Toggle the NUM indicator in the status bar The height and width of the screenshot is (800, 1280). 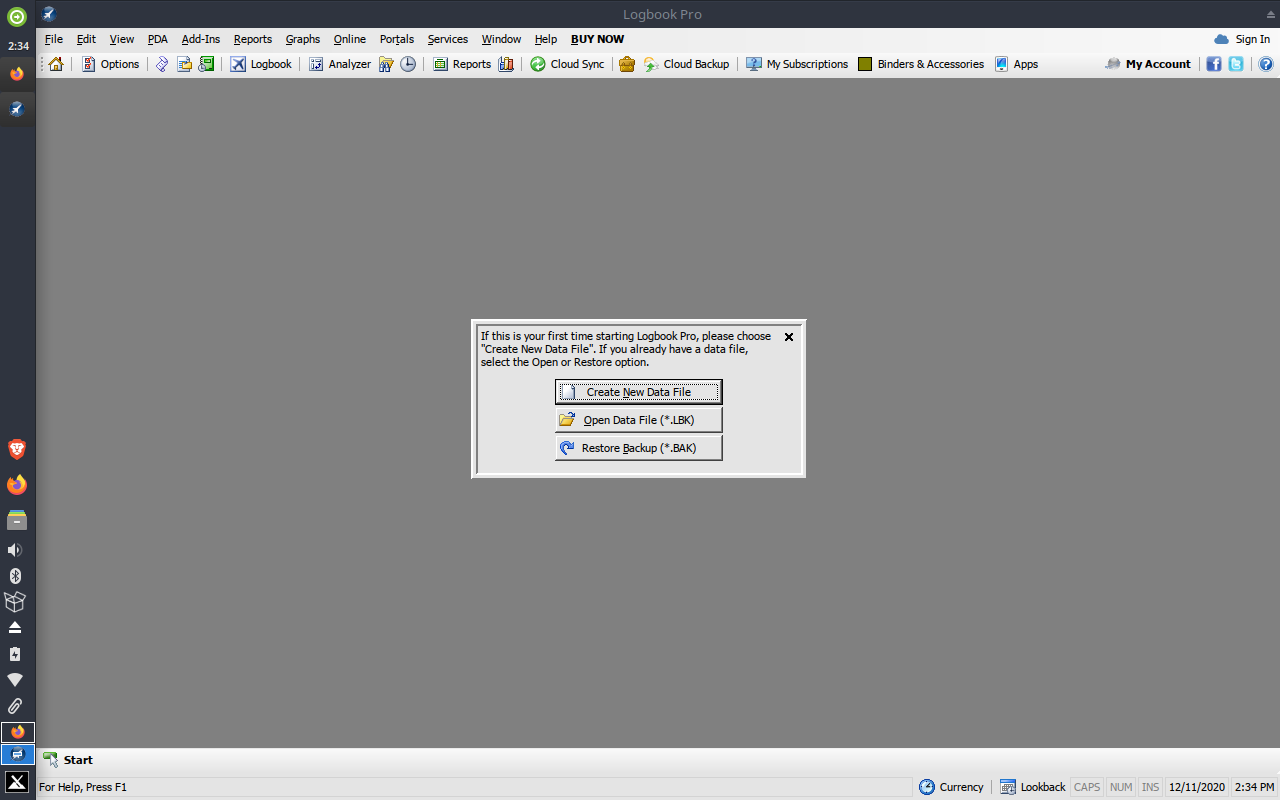[1120, 787]
